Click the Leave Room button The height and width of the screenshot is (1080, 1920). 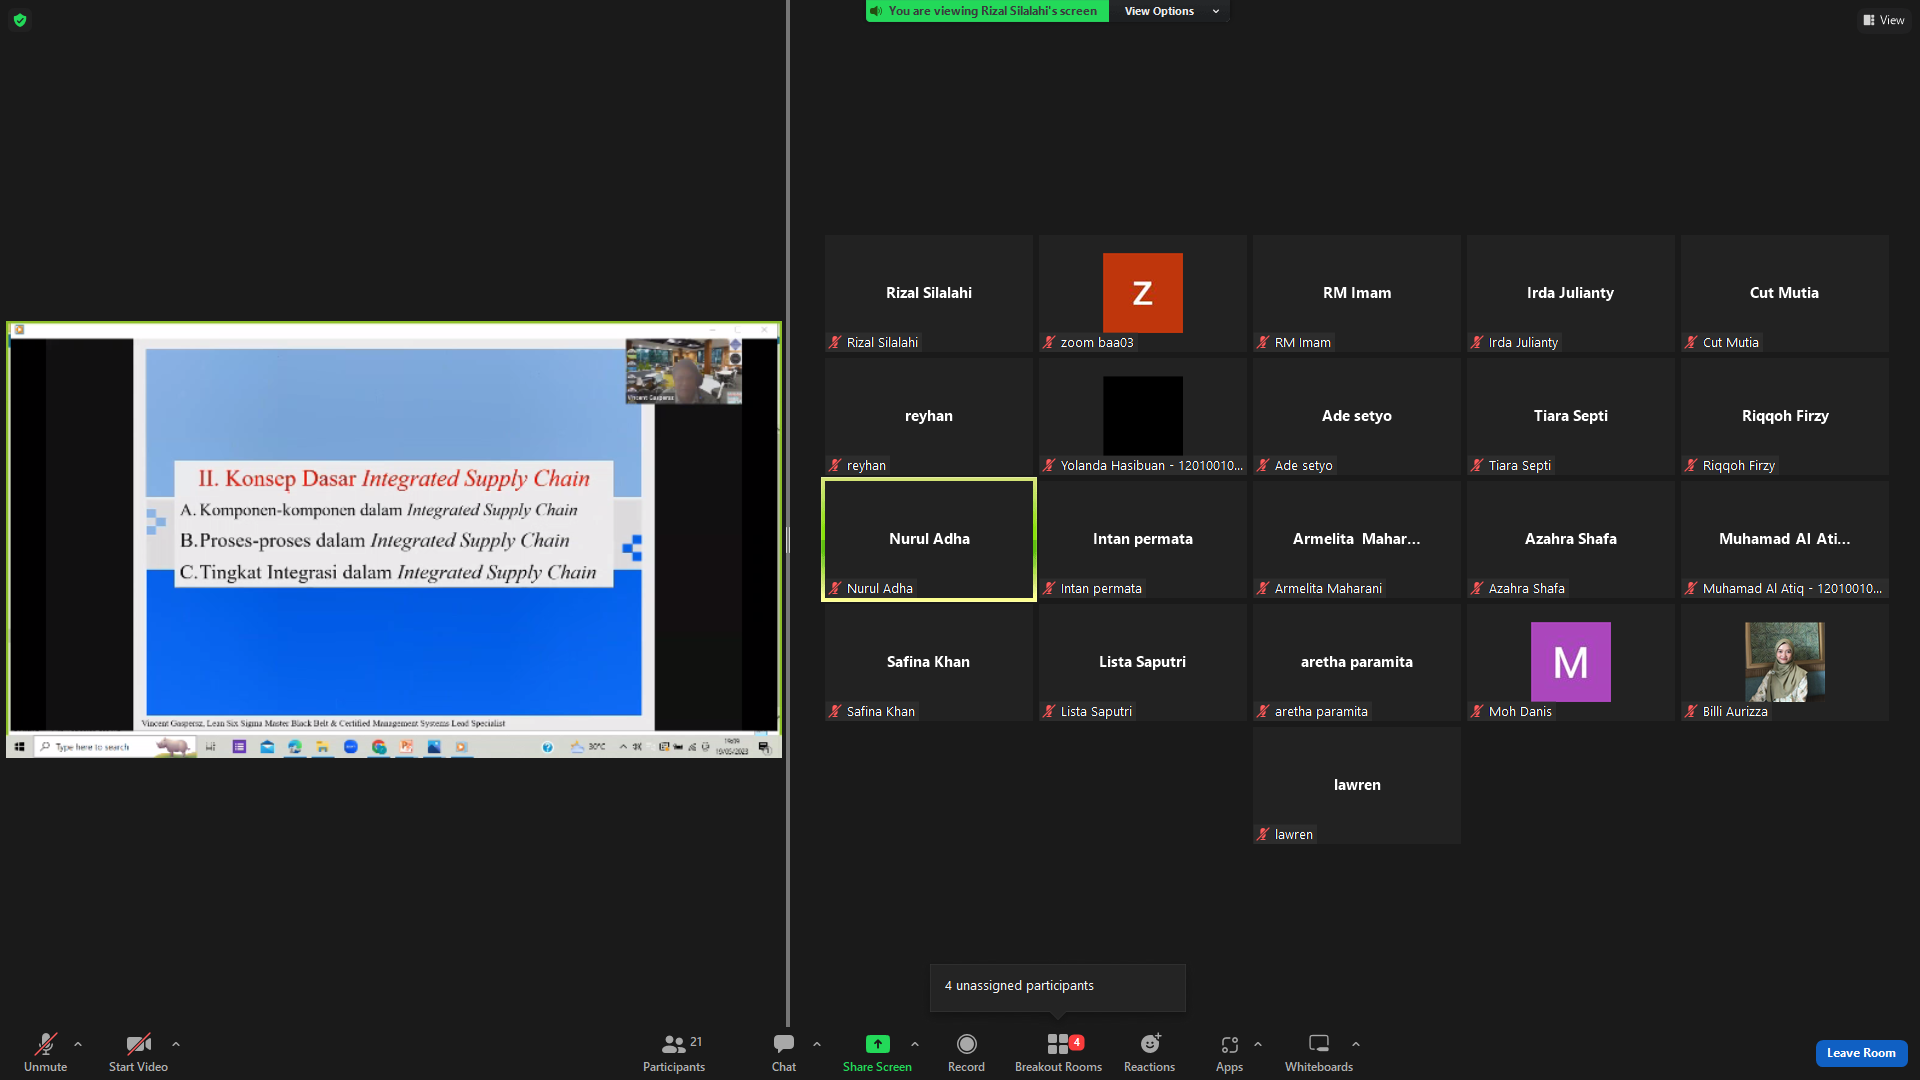(1861, 1053)
